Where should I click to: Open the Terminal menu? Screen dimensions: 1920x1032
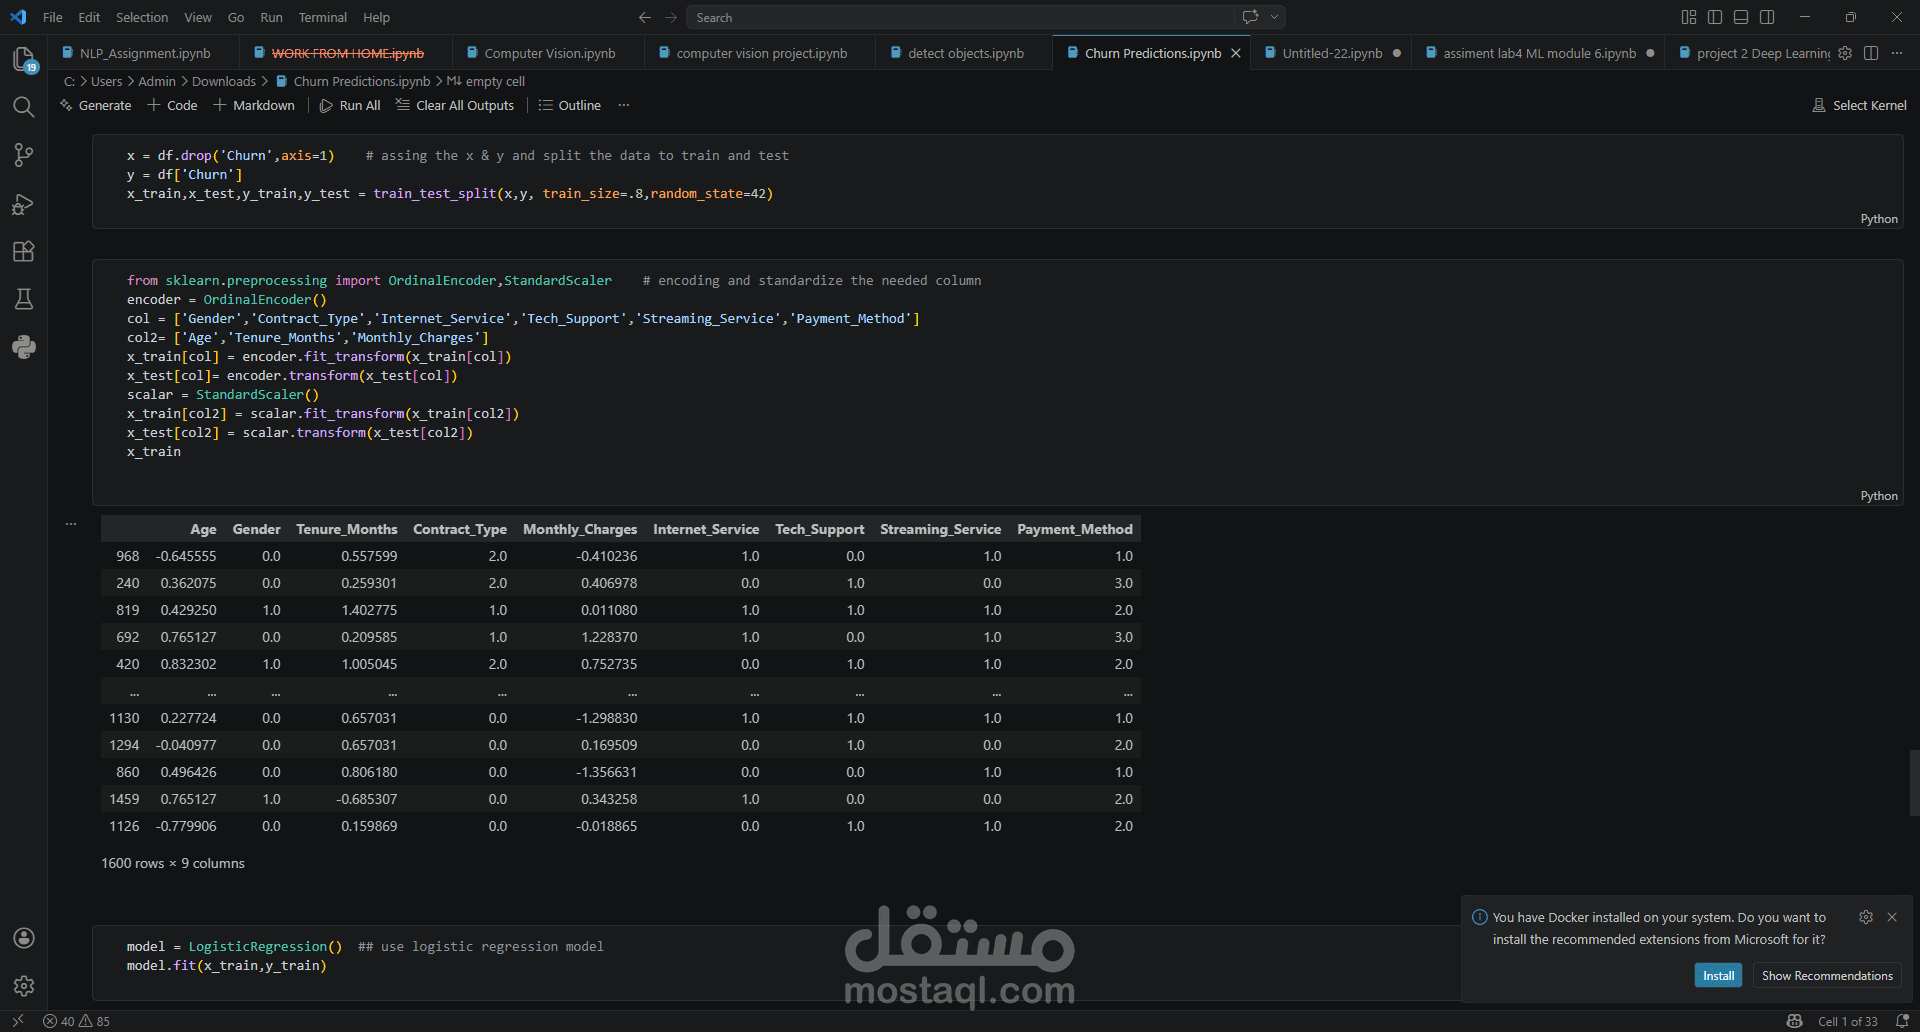pos(322,17)
